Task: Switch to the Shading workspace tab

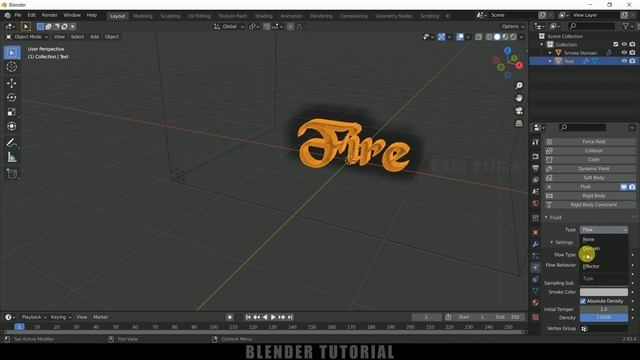Action: pos(264,16)
